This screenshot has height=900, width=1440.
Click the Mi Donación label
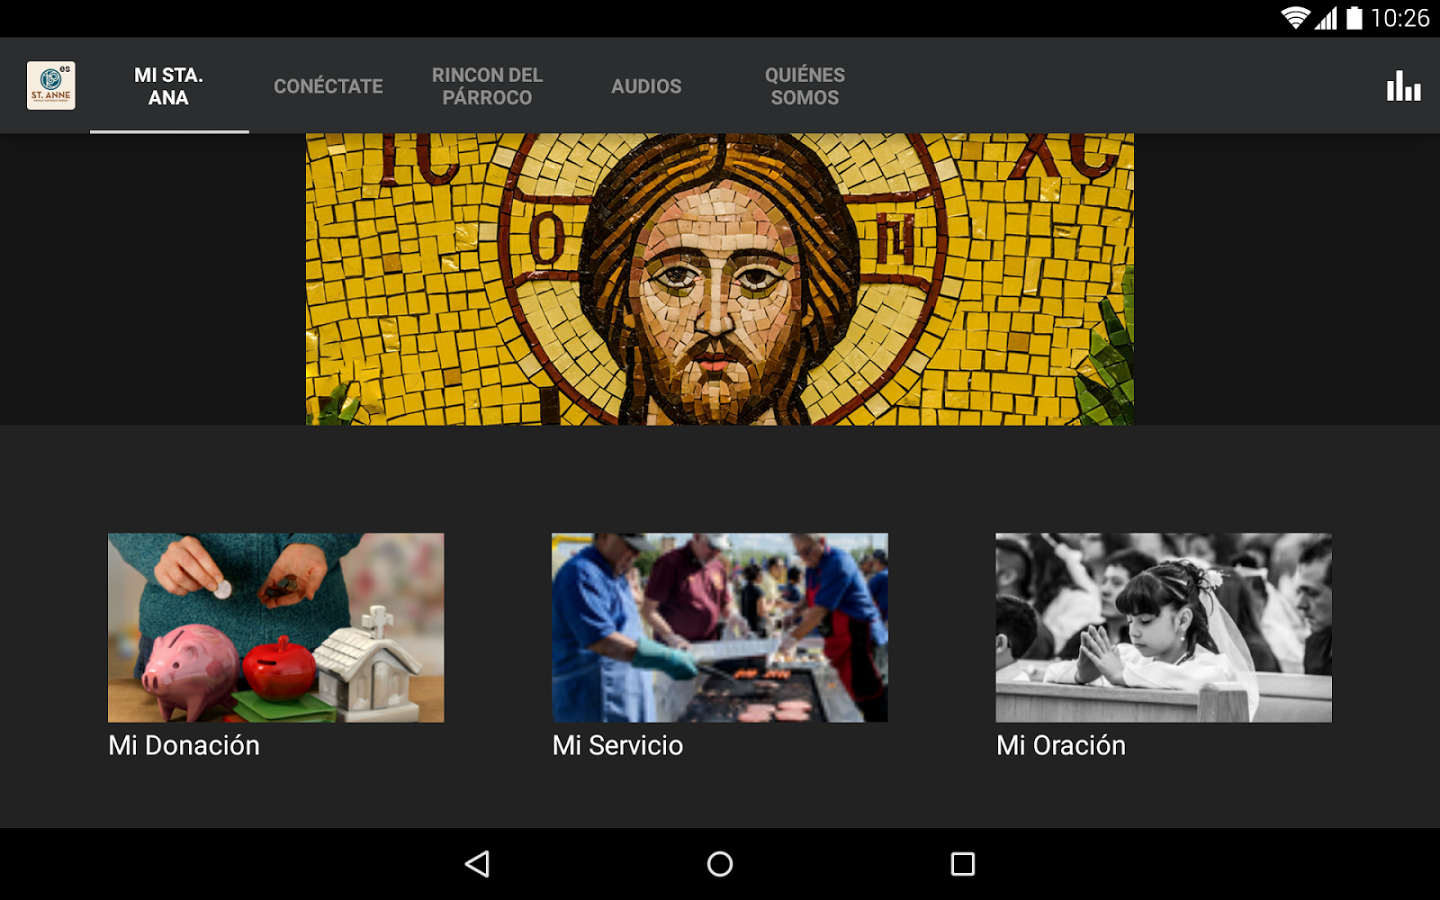tap(184, 746)
